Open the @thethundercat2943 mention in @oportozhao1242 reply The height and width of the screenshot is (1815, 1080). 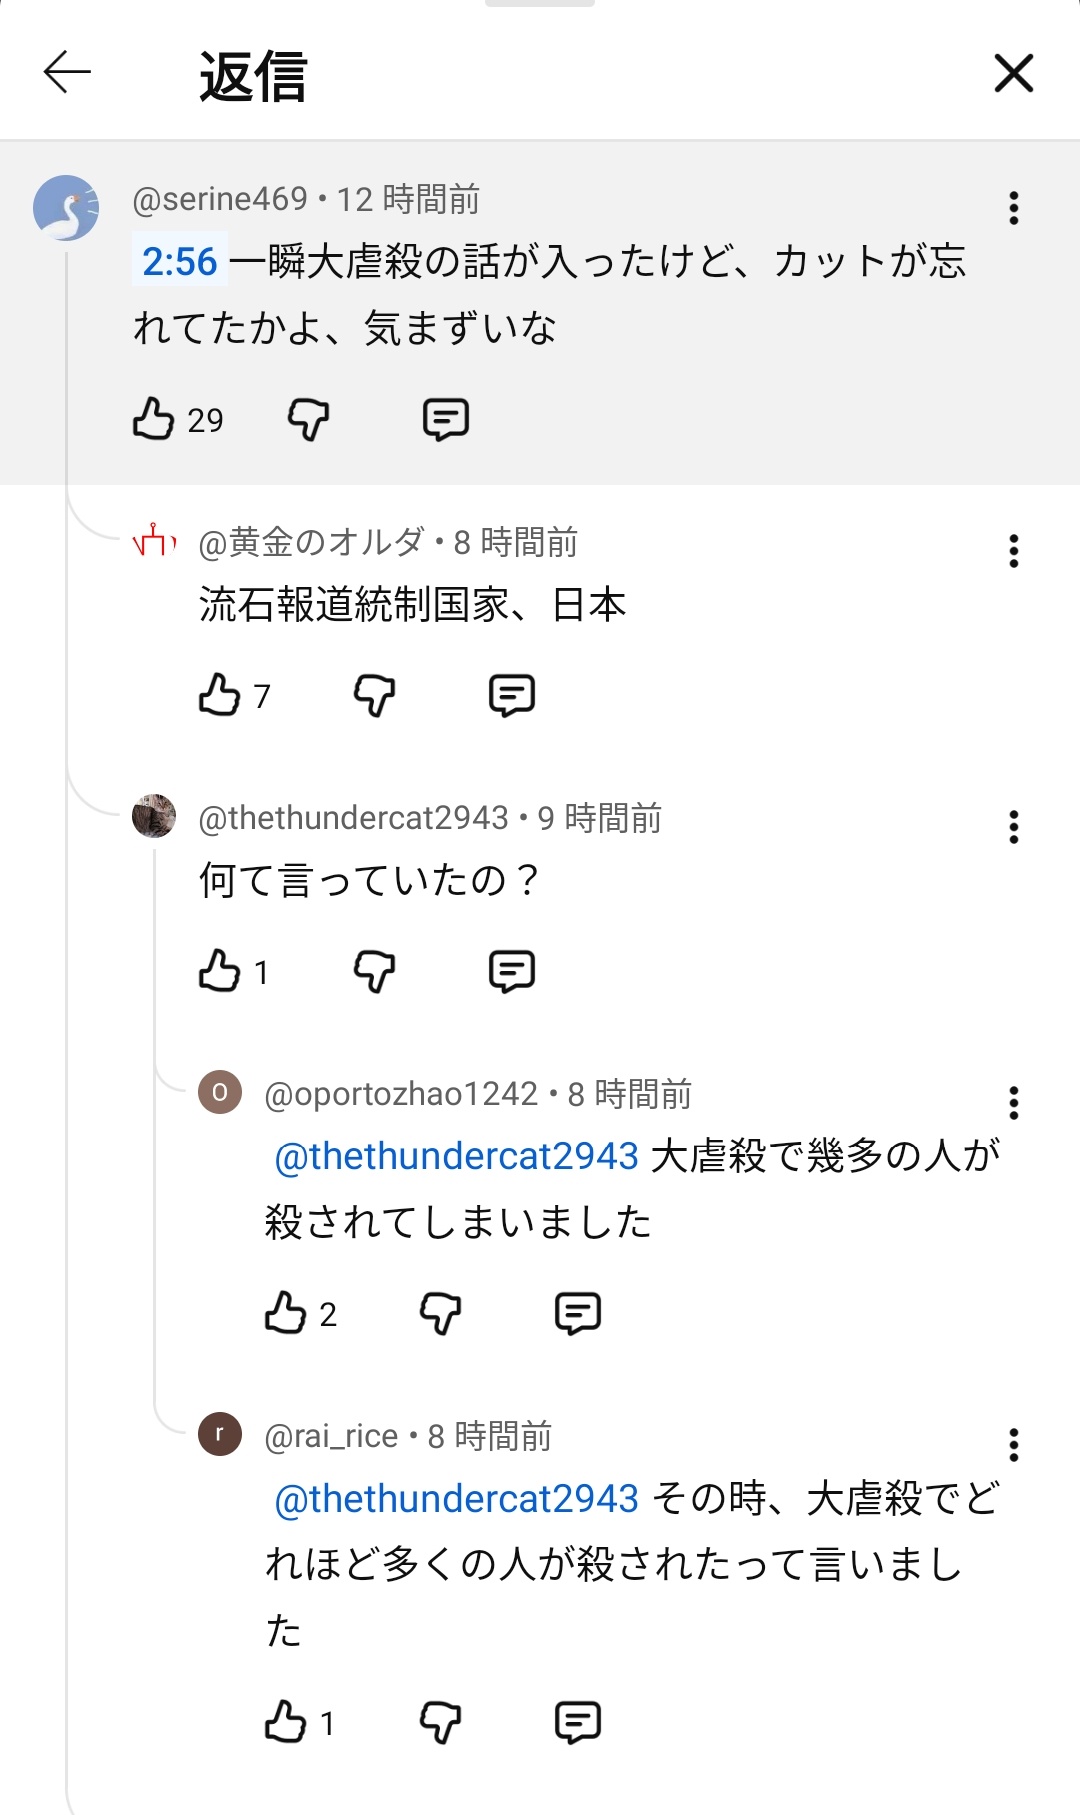[456, 1157]
